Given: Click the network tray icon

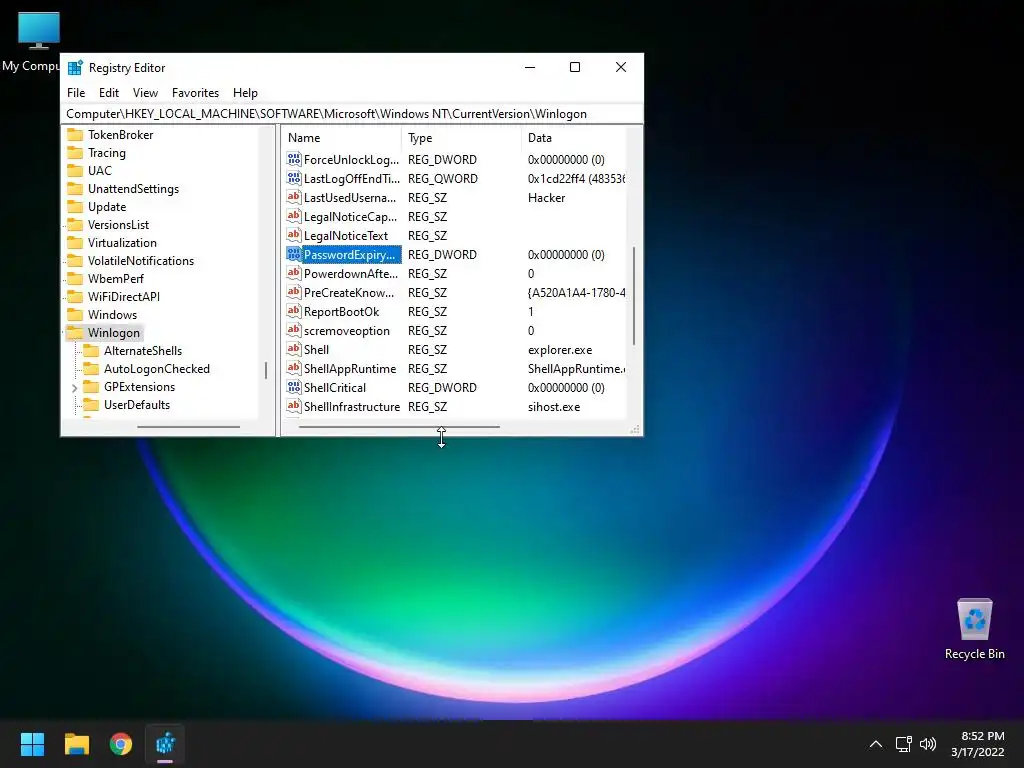Looking at the screenshot, I should [x=903, y=744].
